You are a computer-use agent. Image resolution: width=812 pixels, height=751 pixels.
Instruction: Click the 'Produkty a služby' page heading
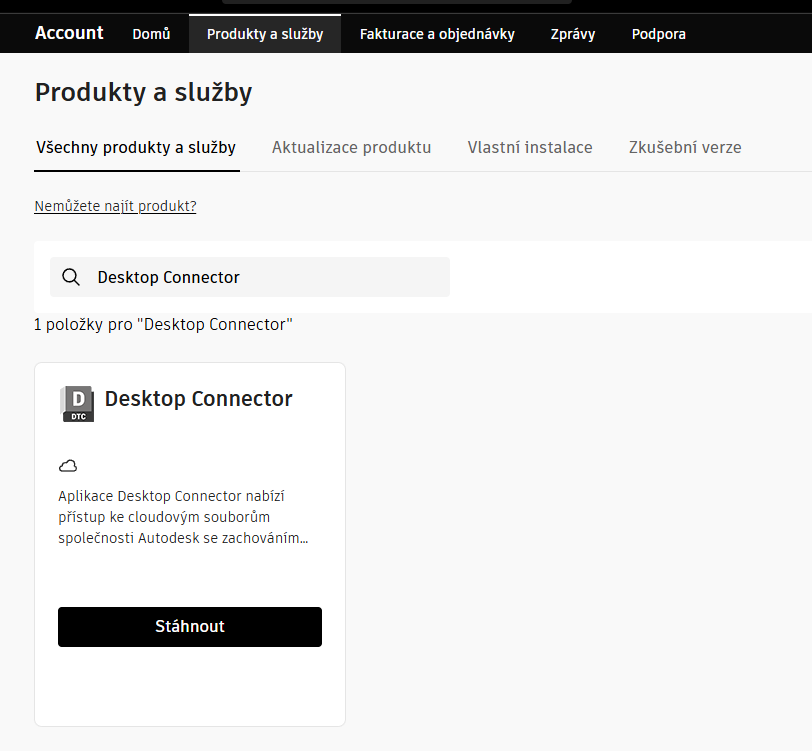(143, 93)
